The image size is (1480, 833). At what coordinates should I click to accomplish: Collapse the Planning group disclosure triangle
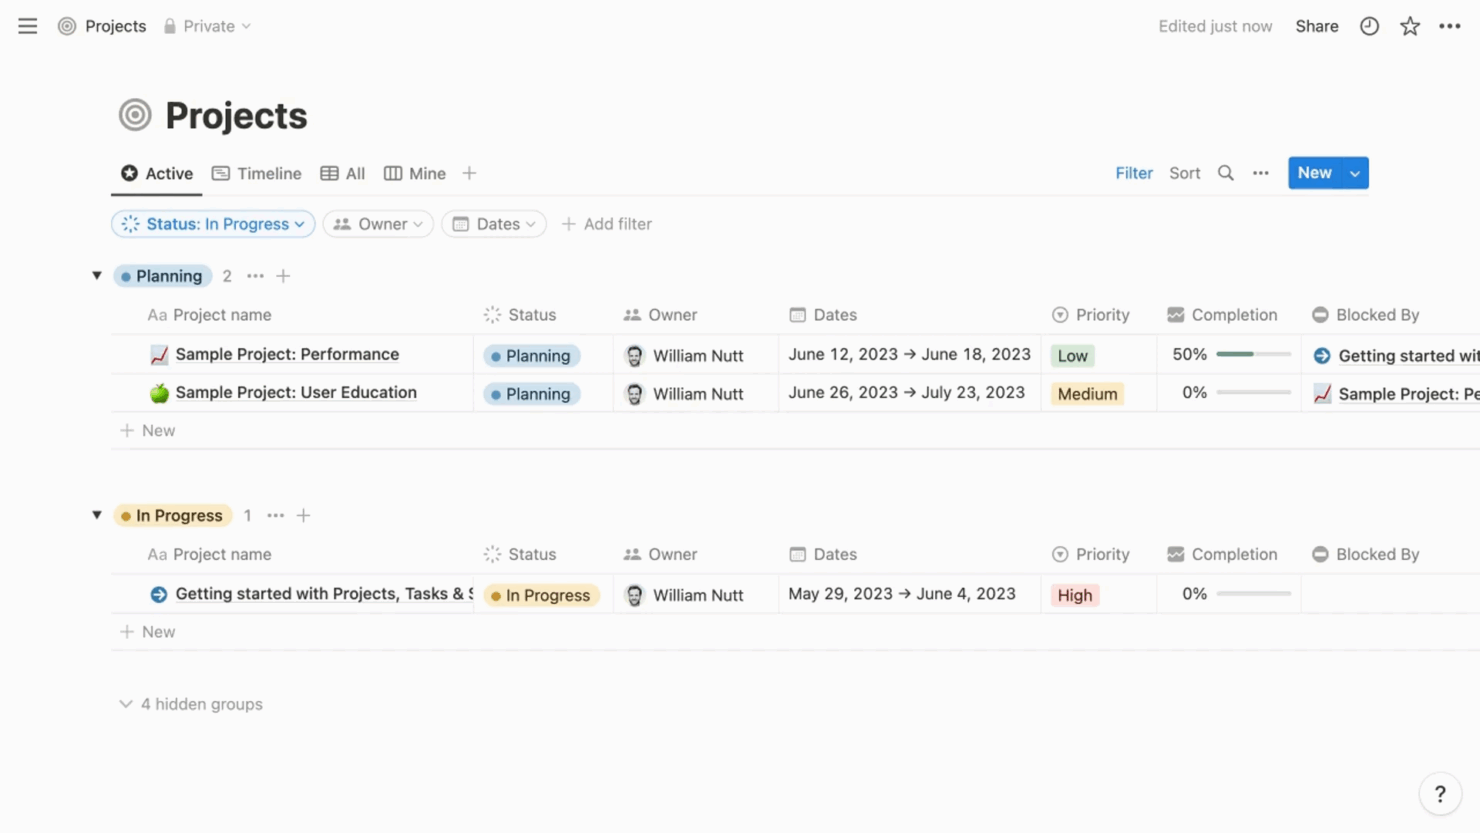pyautogui.click(x=96, y=275)
